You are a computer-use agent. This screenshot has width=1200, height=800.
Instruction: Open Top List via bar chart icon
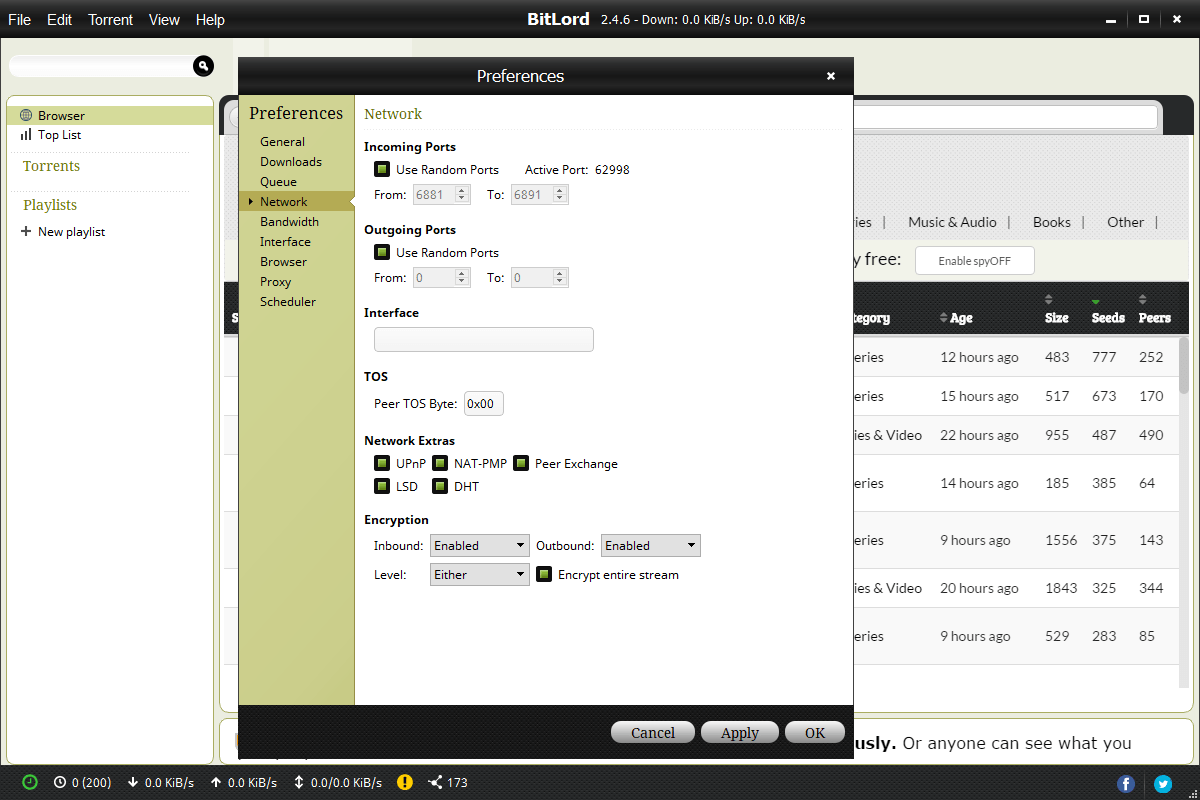(26, 134)
